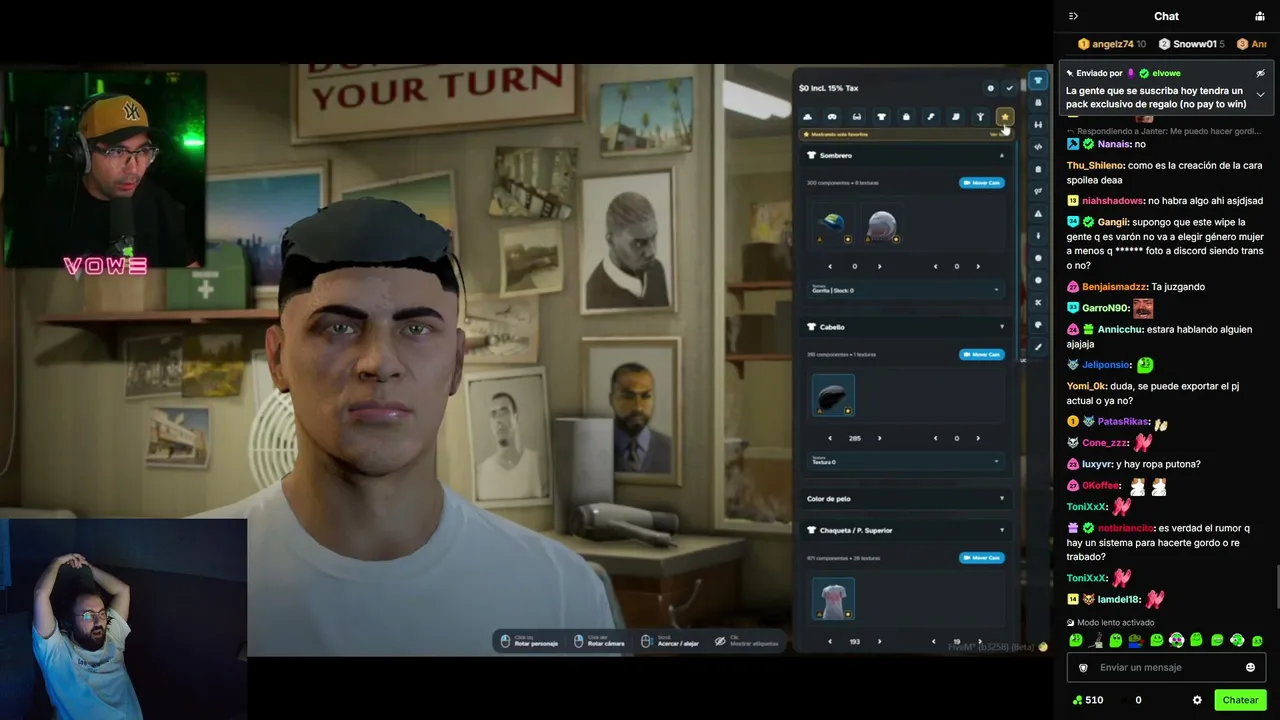1280x720 pixels.
Task: Open the green points icon showing 510
Action: 1077,700
